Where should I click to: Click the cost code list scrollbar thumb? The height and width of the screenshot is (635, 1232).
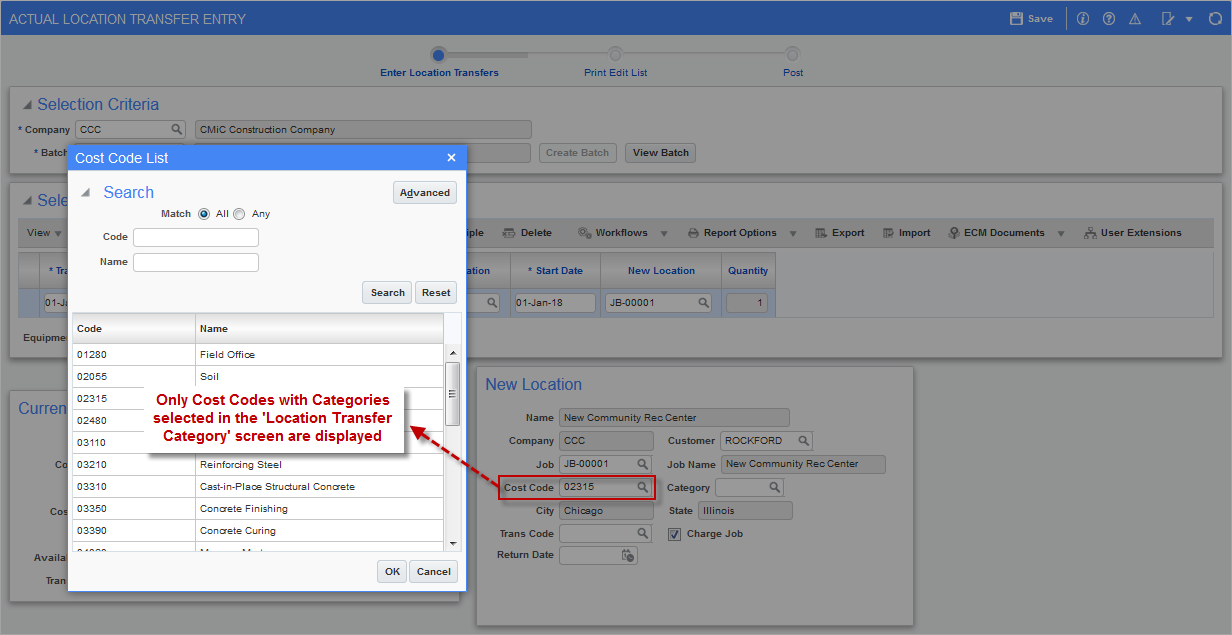click(452, 392)
